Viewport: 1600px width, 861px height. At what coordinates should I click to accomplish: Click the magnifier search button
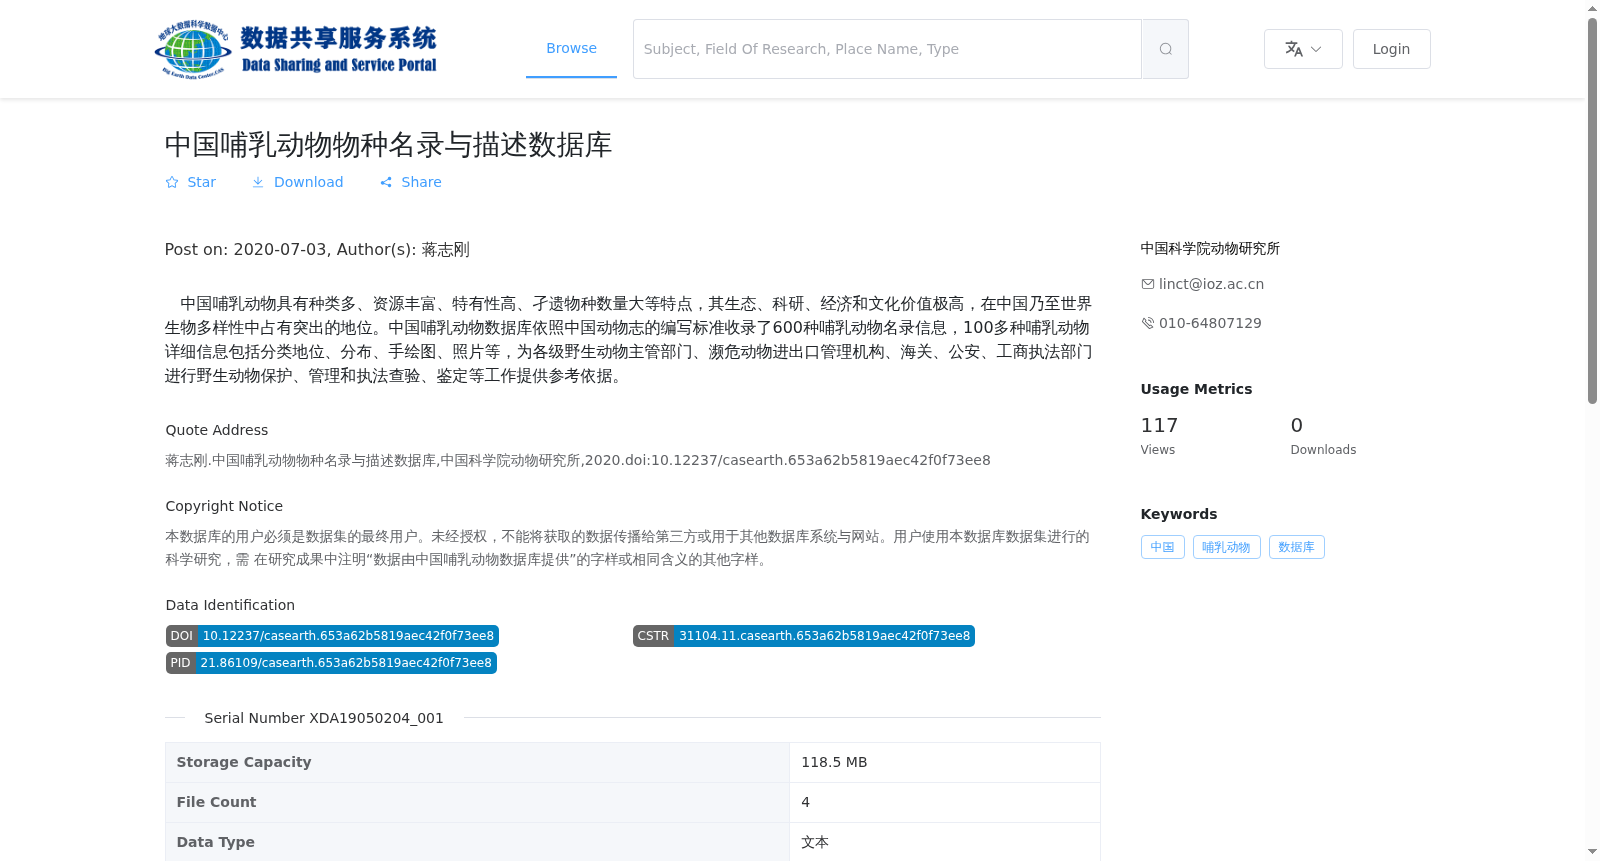pos(1165,49)
